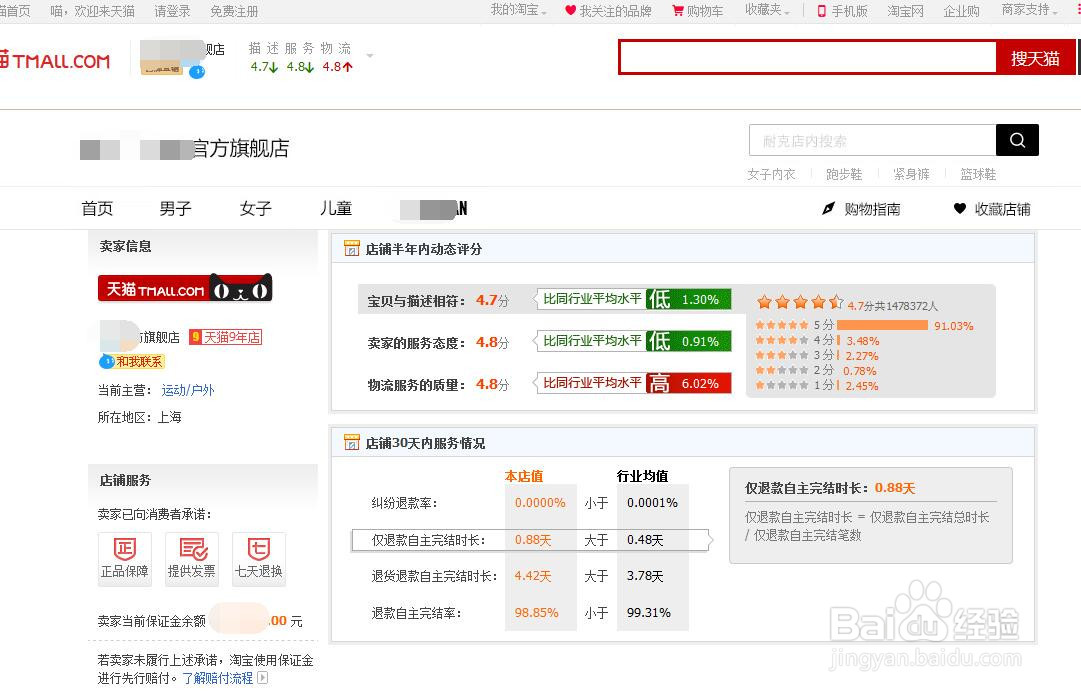Expand the shop rating dropdown arrow
The width and height of the screenshot is (1081, 695).
tap(370, 55)
